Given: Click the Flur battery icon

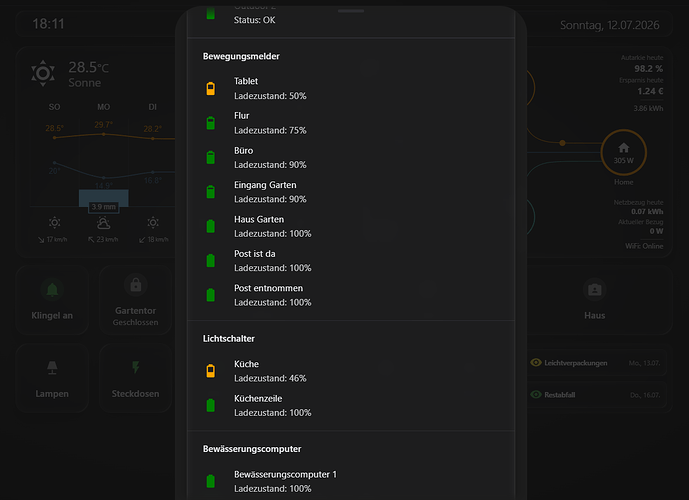Looking at the screenshot, I should pos(211,123).
